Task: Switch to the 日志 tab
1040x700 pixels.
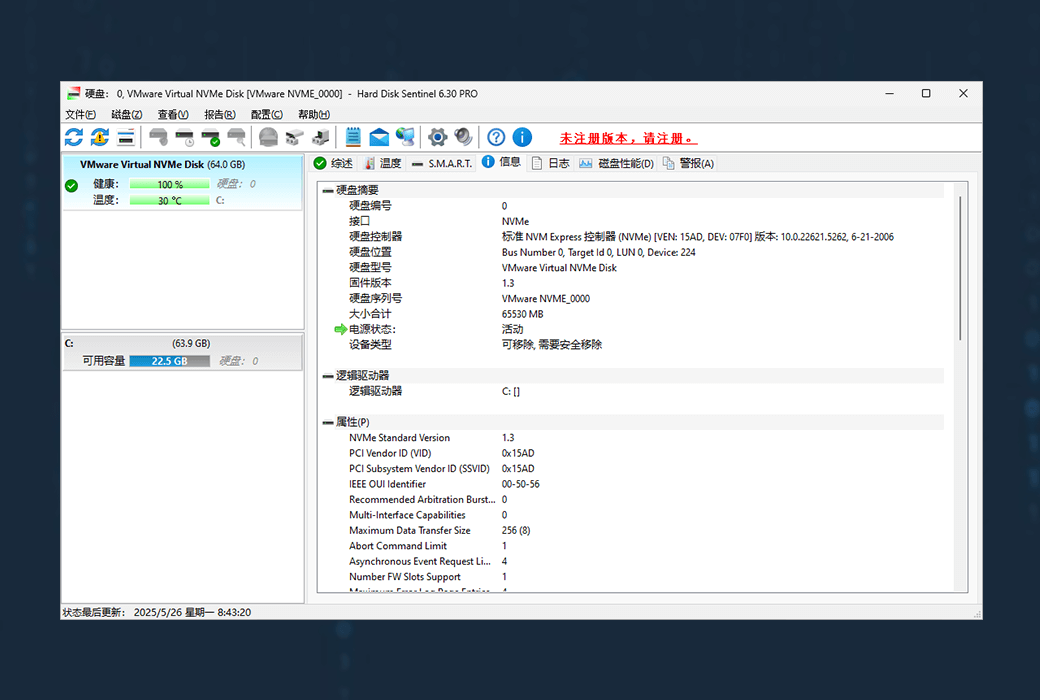Action: tap(551, 163)
